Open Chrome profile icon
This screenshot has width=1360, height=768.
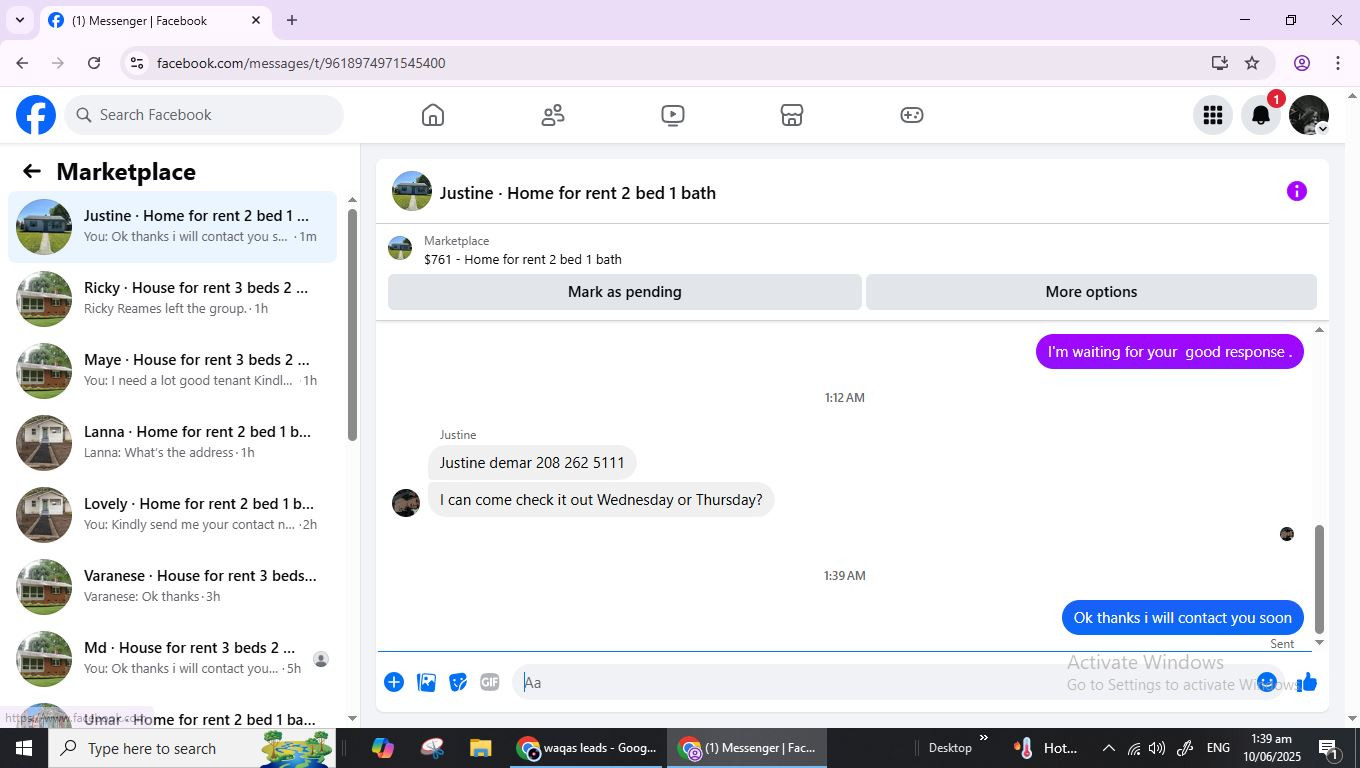click(1302, 63)
